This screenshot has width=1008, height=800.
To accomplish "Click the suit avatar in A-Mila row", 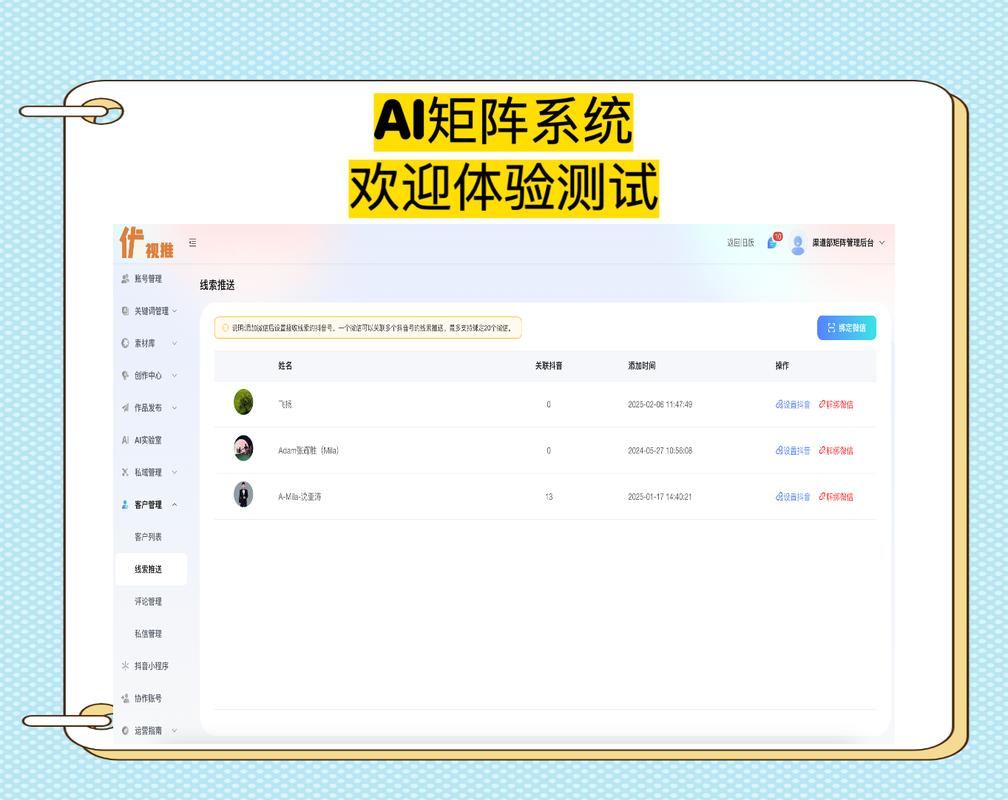I will (x=243, y=494).
